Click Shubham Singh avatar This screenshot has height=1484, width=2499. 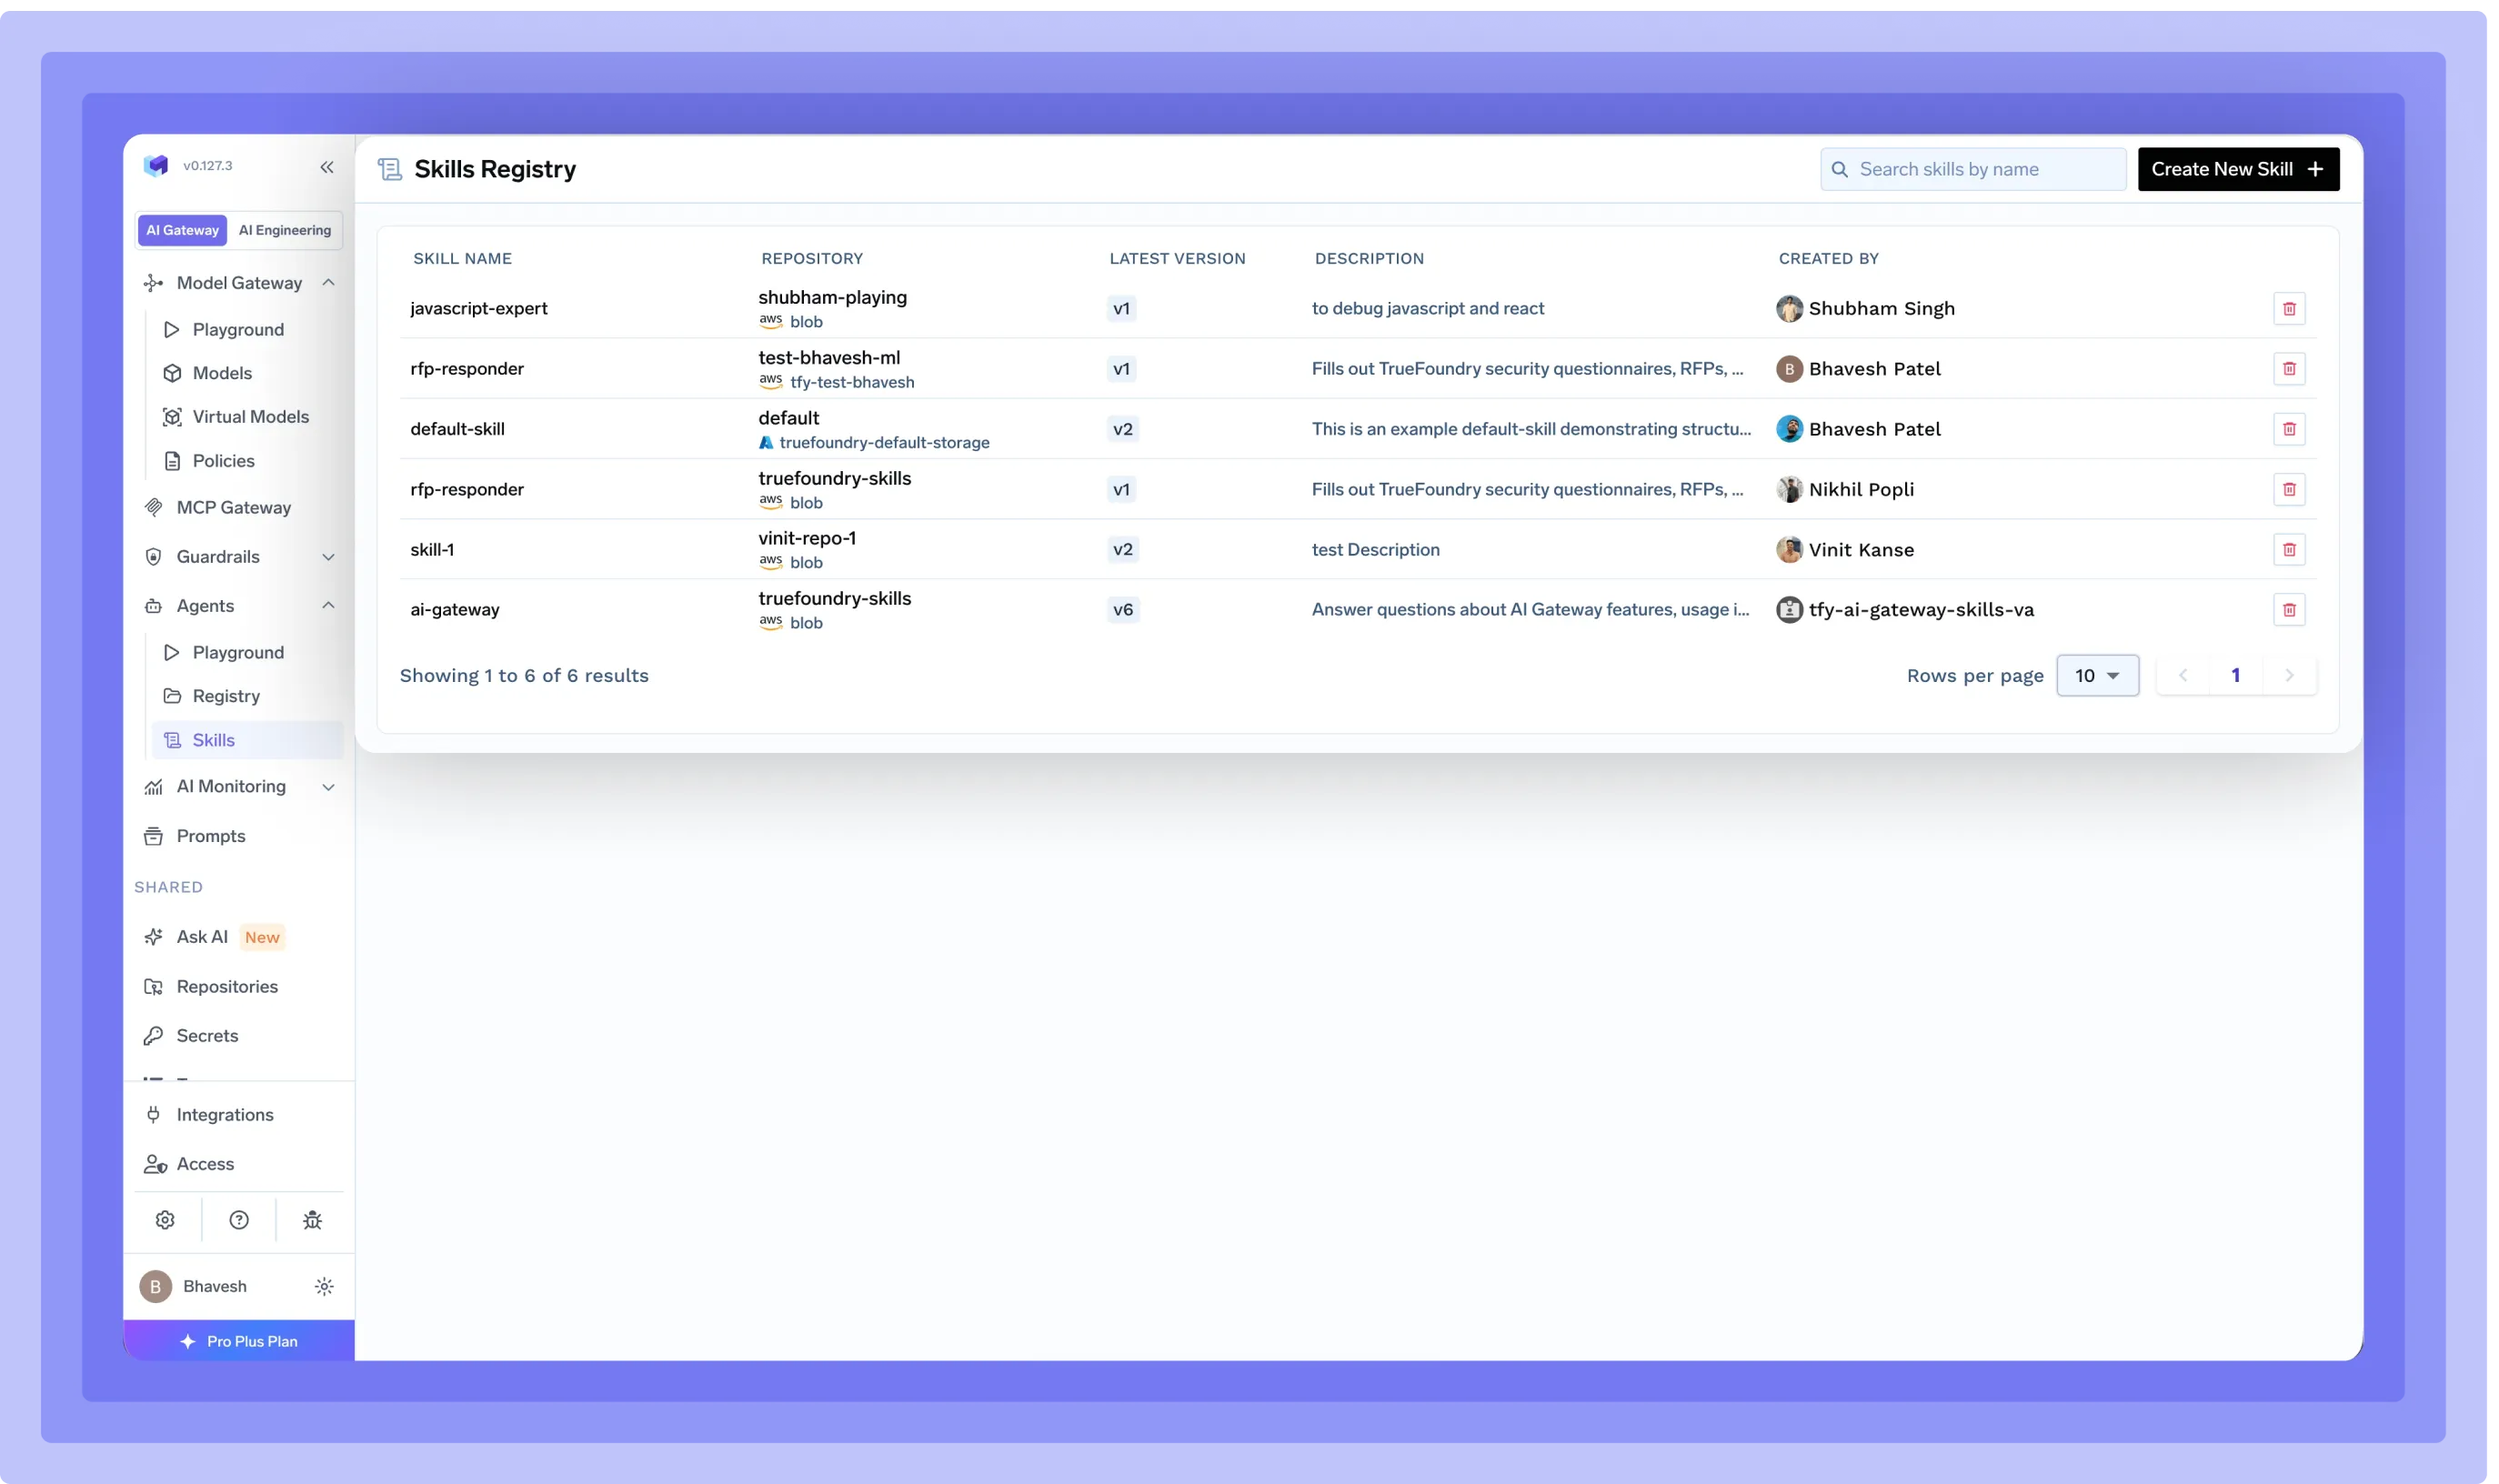click(1789, 308)
